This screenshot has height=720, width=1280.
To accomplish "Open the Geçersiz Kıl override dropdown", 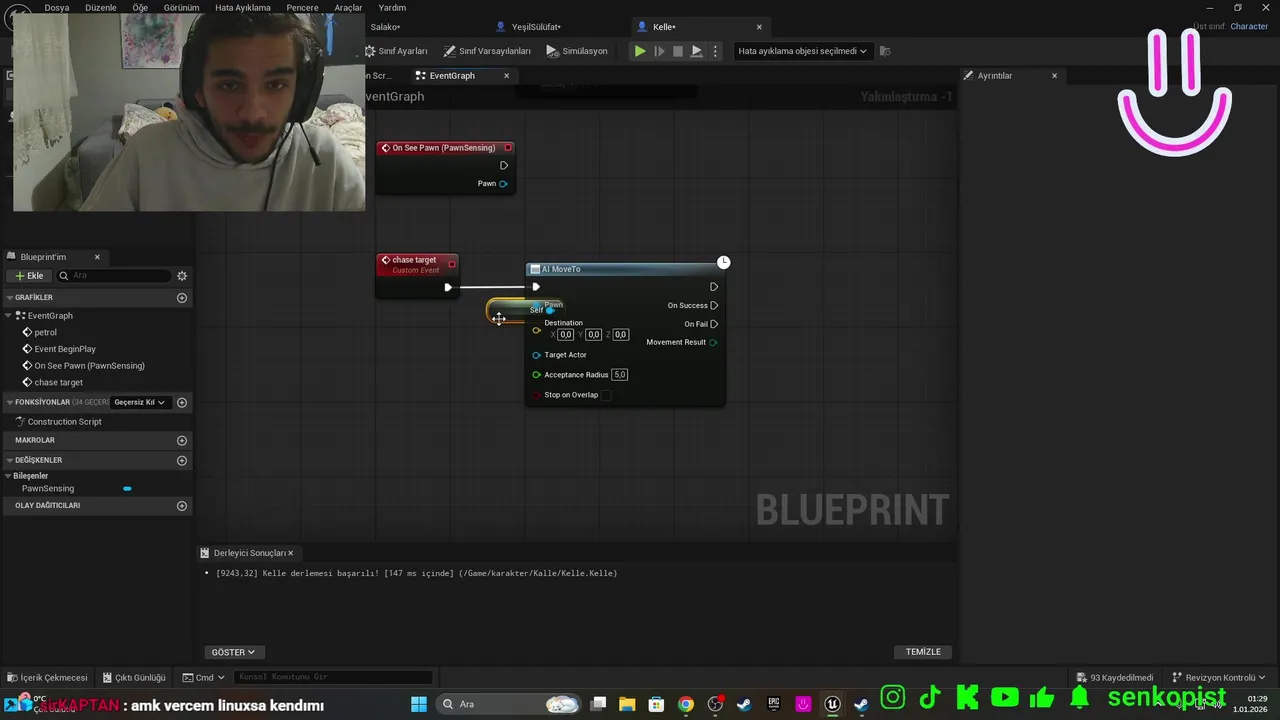I will (139, 402).
